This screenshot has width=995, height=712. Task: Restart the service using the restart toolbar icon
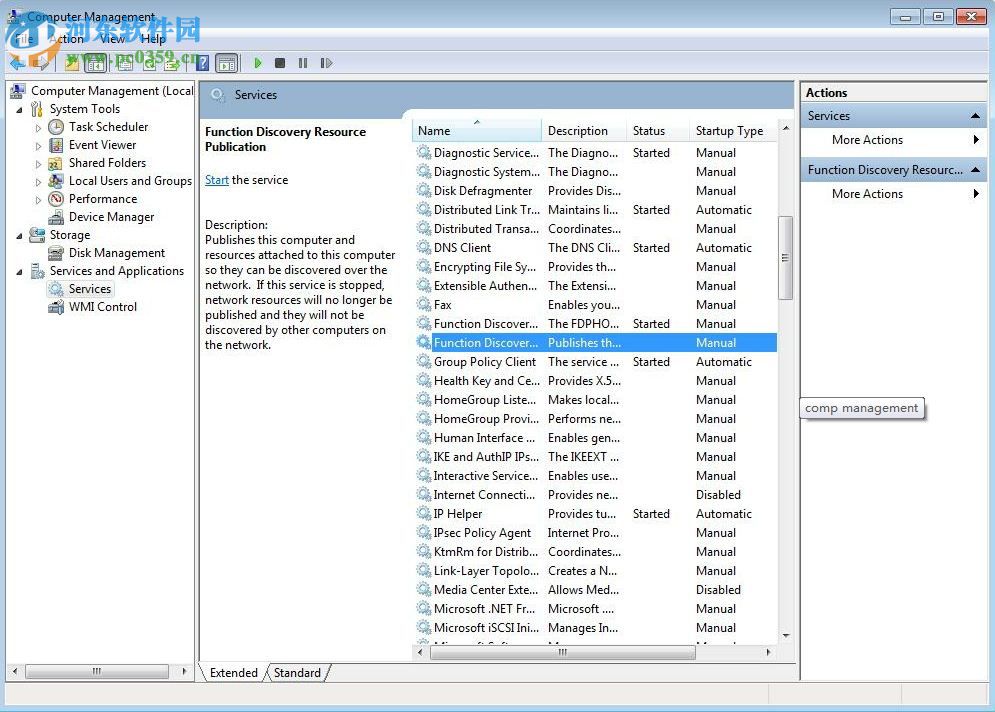click(325, 63)
